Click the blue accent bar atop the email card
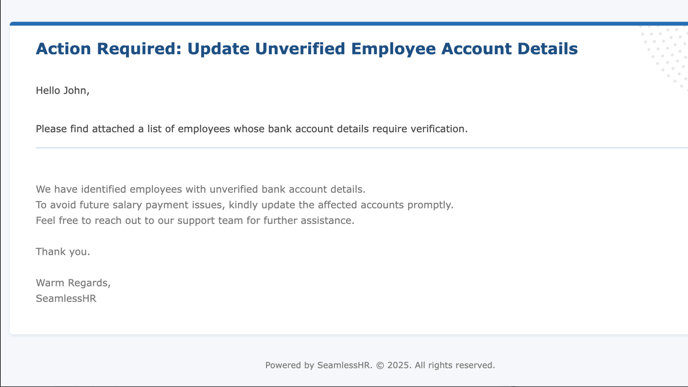The height and width of the screenshot is (387, 688). click(349, 24)
